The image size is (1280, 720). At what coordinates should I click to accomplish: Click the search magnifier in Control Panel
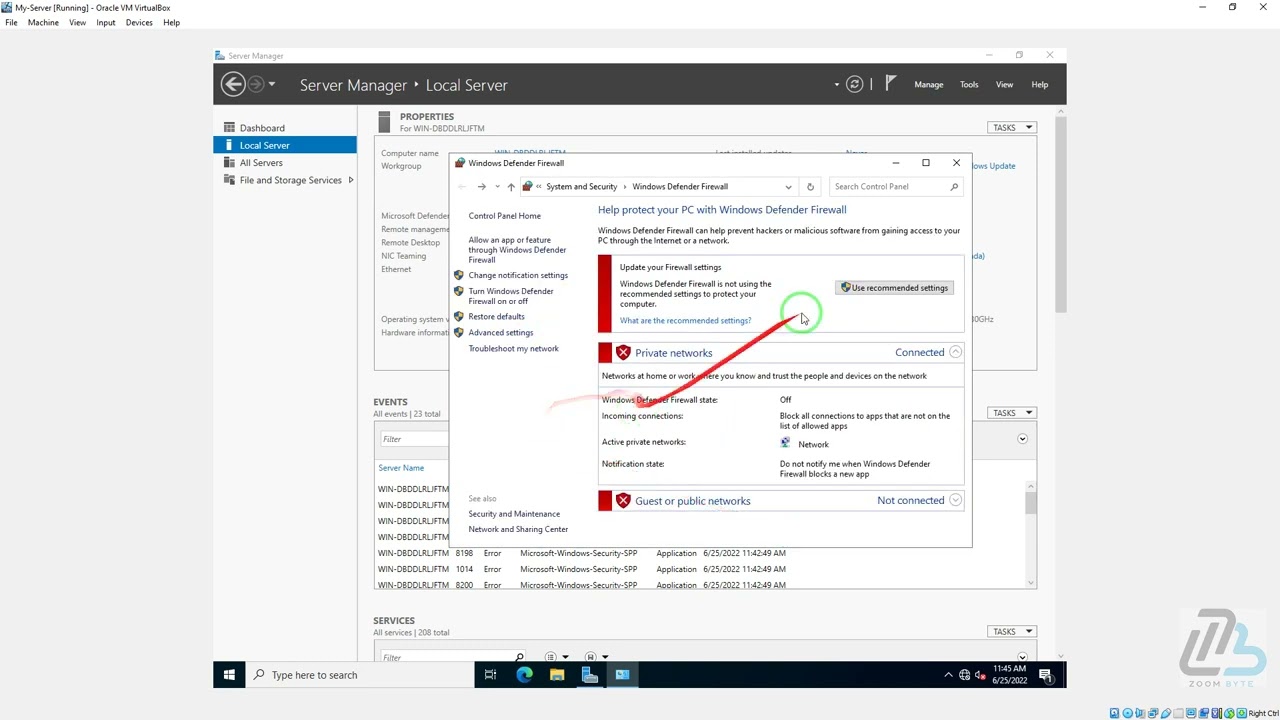click(x=954, y=187)
